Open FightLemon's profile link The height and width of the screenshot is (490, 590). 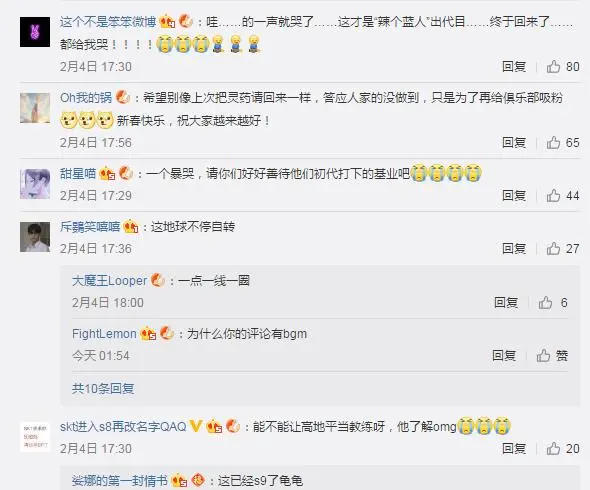click(x=104, y=334)
